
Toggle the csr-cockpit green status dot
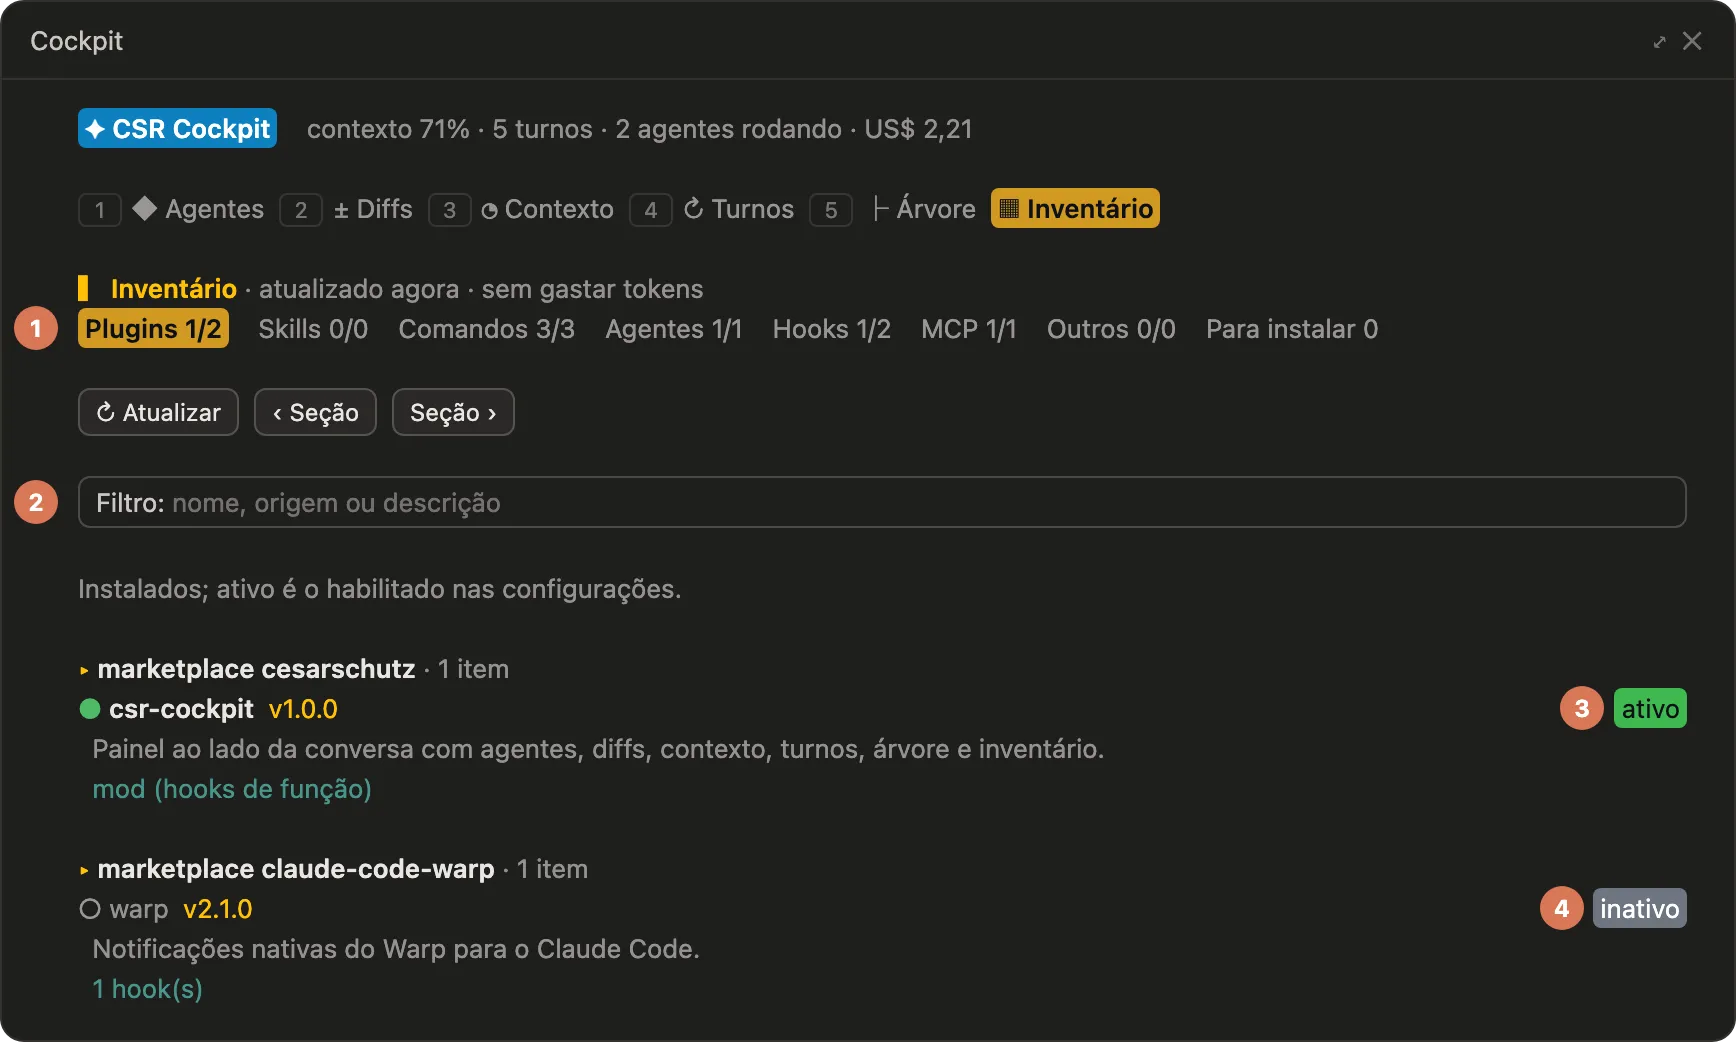(90, 709)
